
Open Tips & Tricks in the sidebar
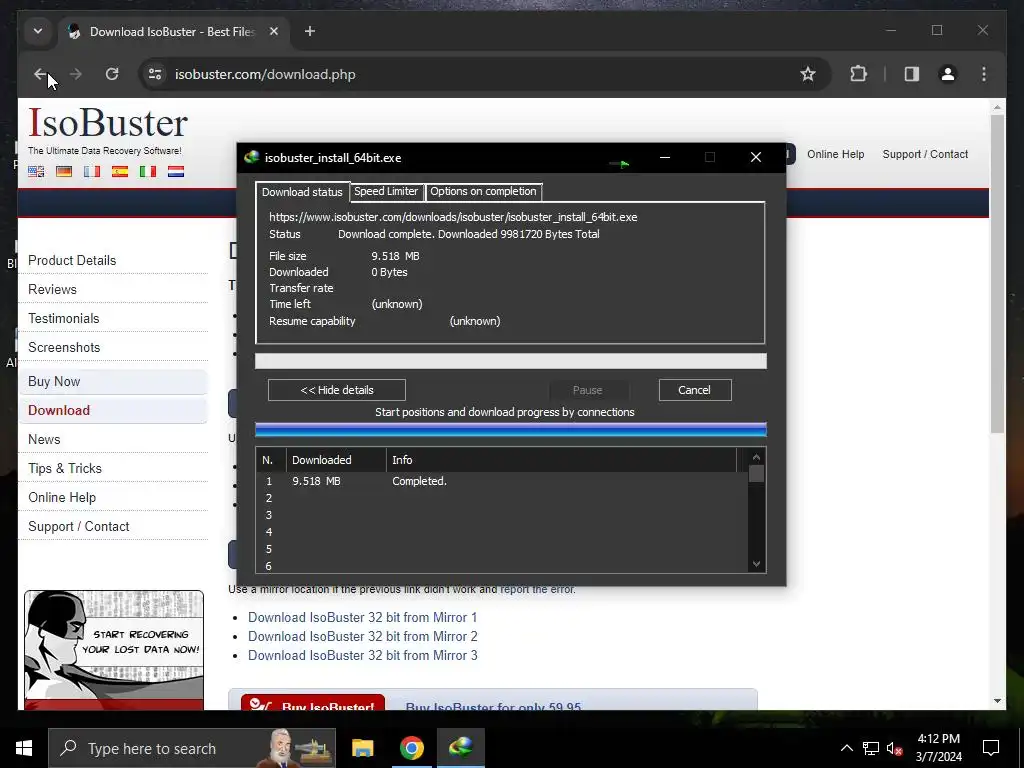[65, 468]
